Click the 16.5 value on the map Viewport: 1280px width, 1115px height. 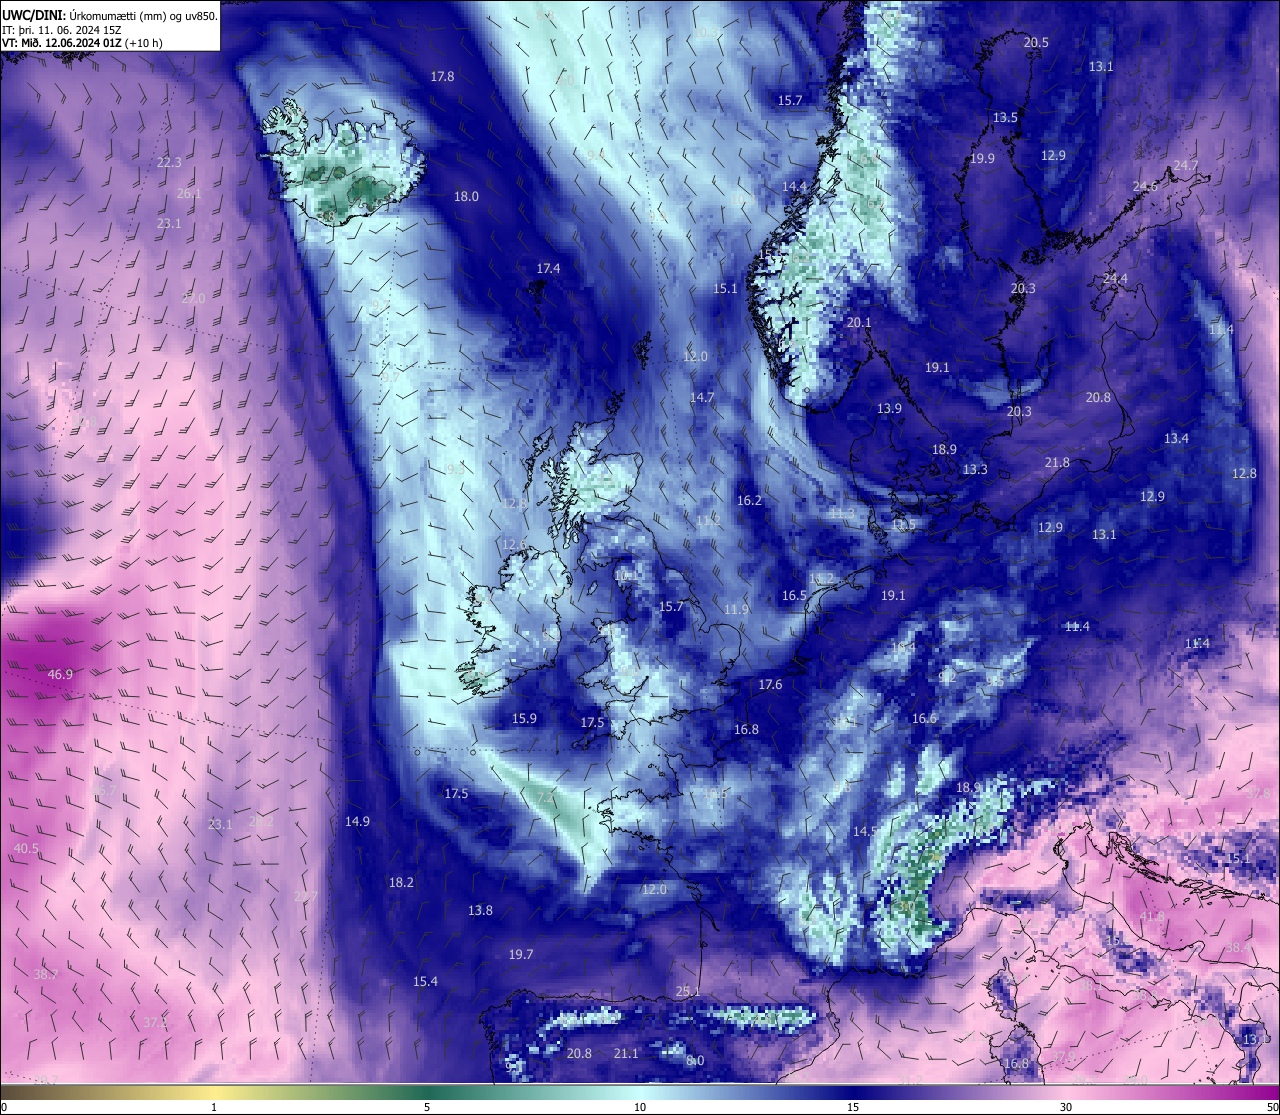pos(794,596)
